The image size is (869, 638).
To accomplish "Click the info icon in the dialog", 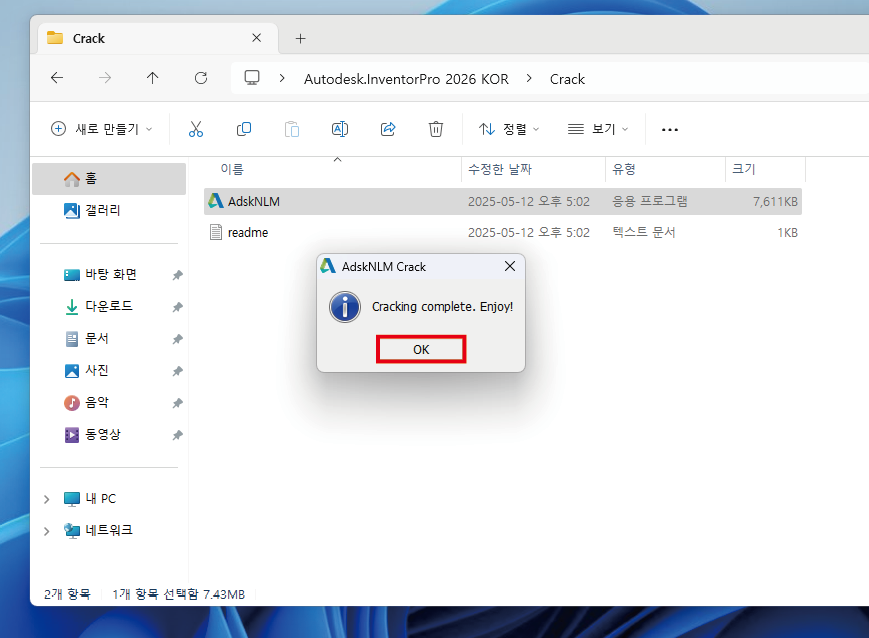I will click(345, 307).
